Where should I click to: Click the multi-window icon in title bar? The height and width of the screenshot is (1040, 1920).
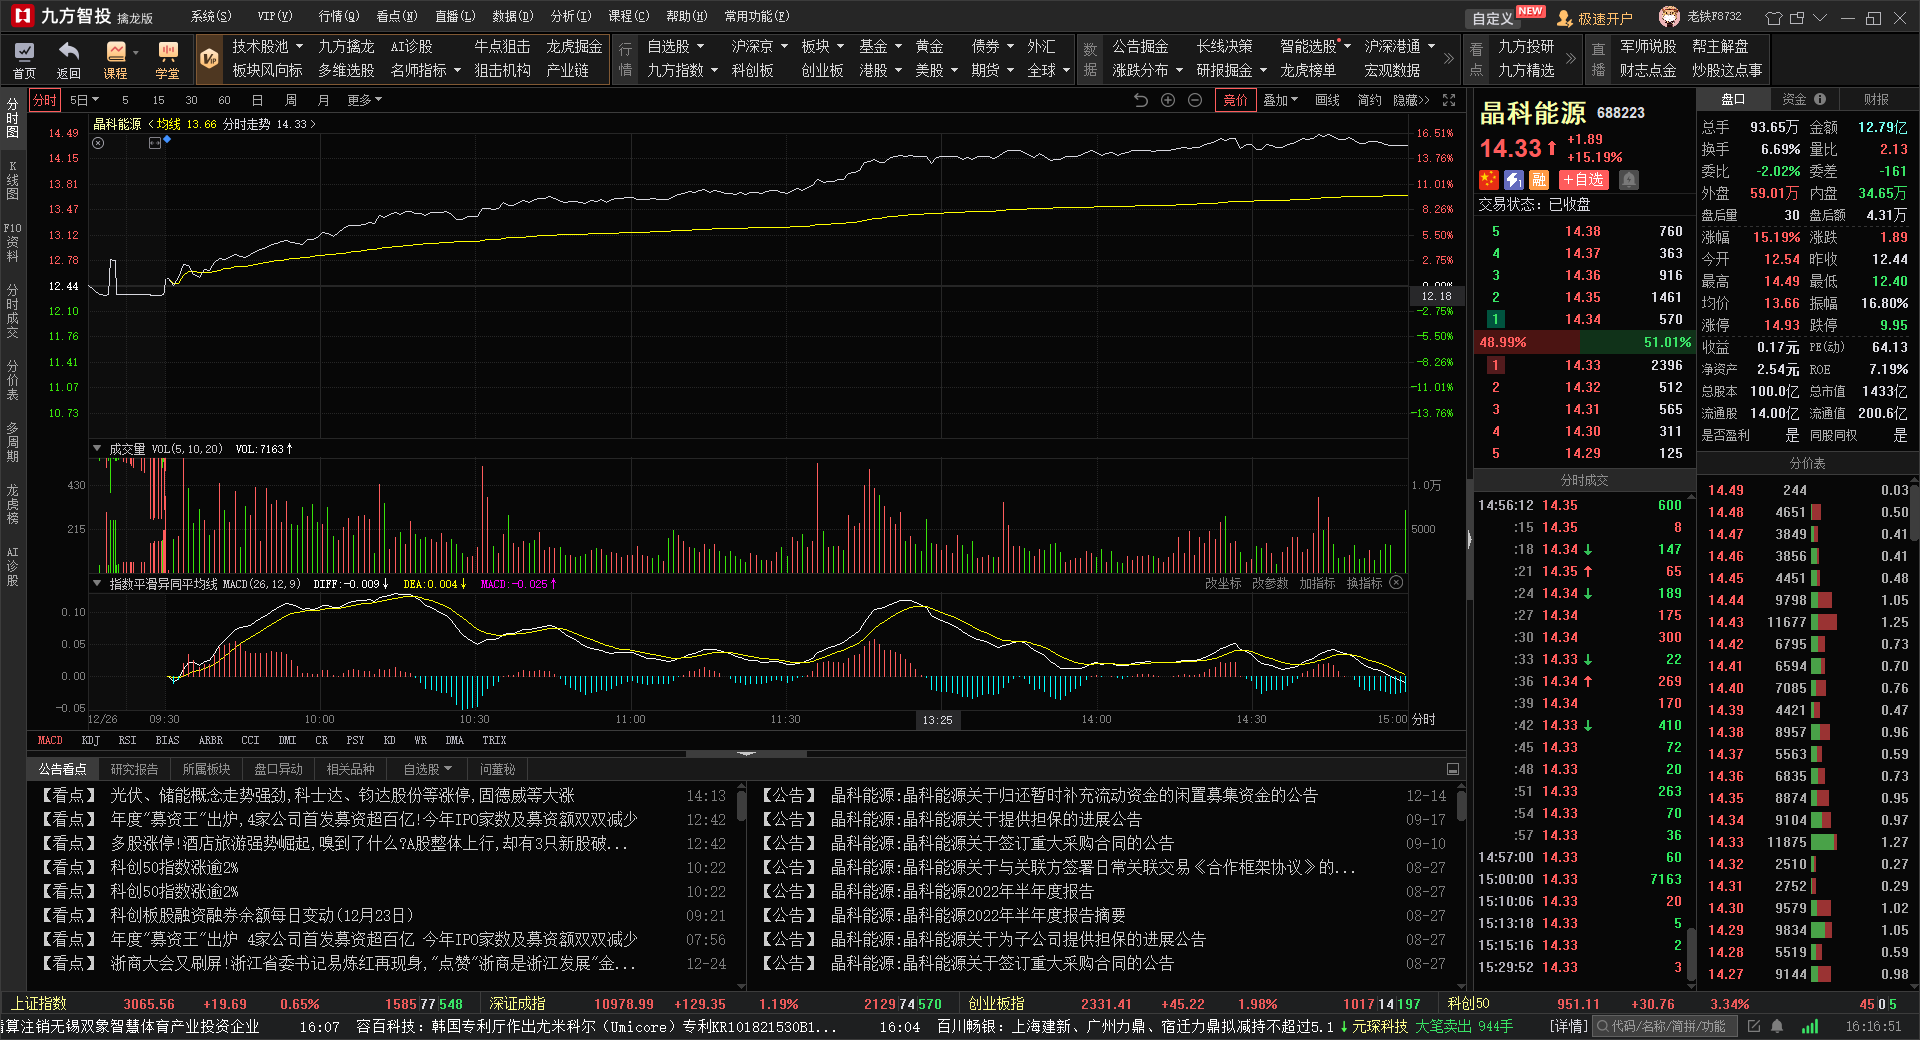pos(1797,18)
